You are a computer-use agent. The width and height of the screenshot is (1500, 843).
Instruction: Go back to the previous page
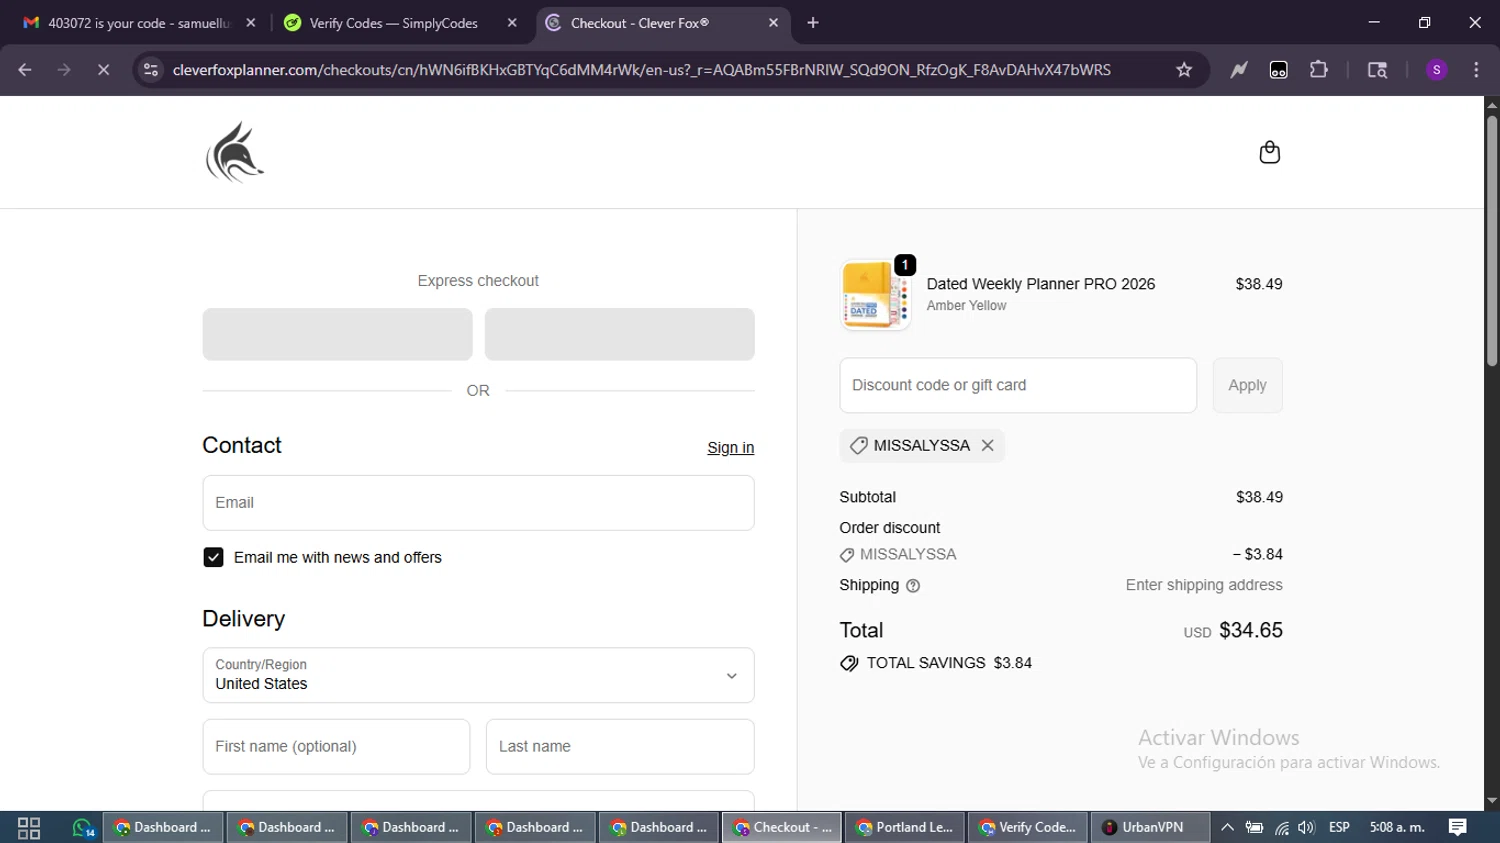(25, 70)
